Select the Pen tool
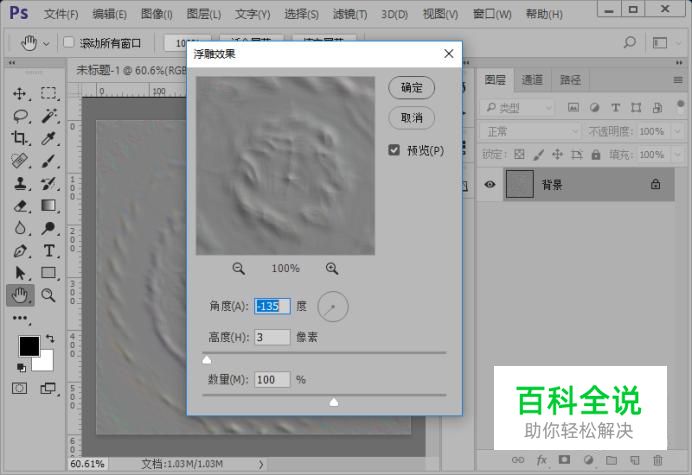The image size is (692, 475). pyautogui.click(x=20, y=251)
